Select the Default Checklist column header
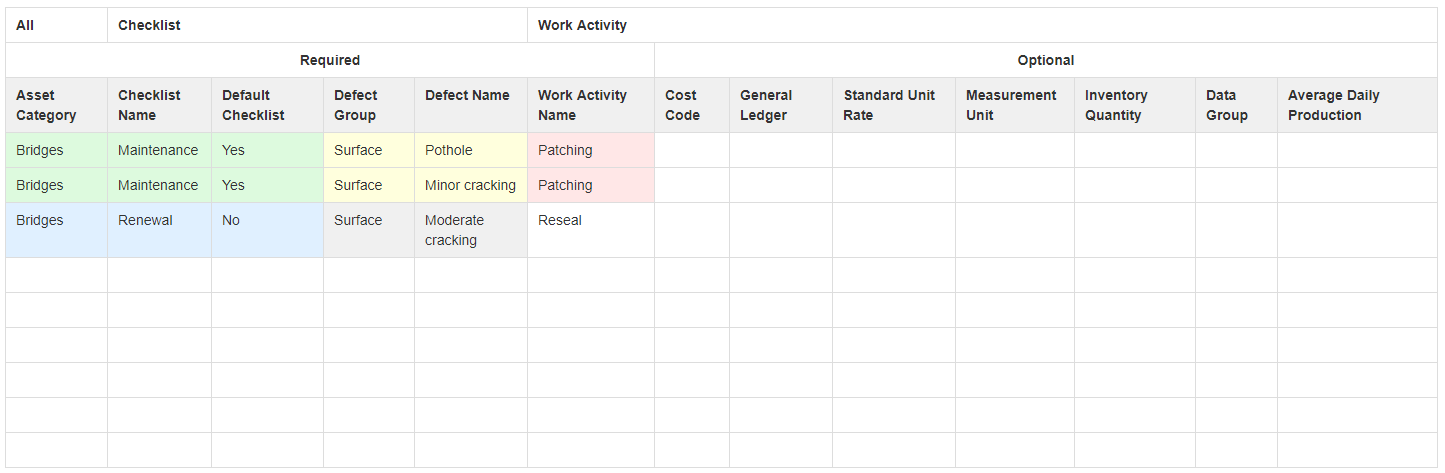Image resolution: width=1445 pixels, height=473 pixels. click(267, 105)
